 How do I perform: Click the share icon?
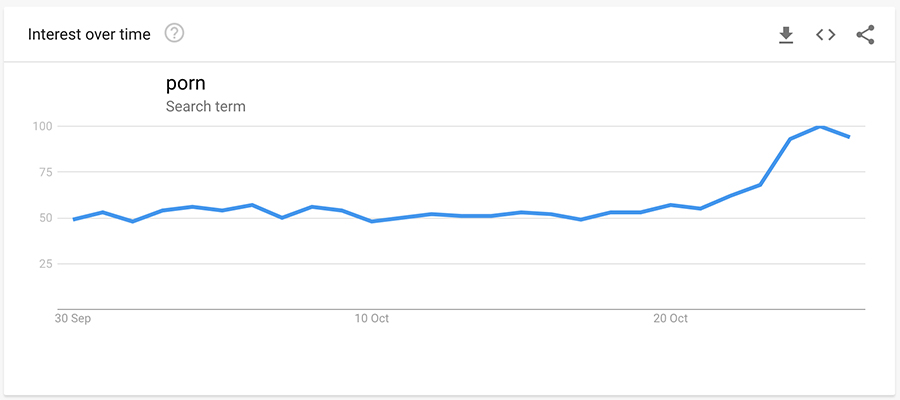coord(865,35)
